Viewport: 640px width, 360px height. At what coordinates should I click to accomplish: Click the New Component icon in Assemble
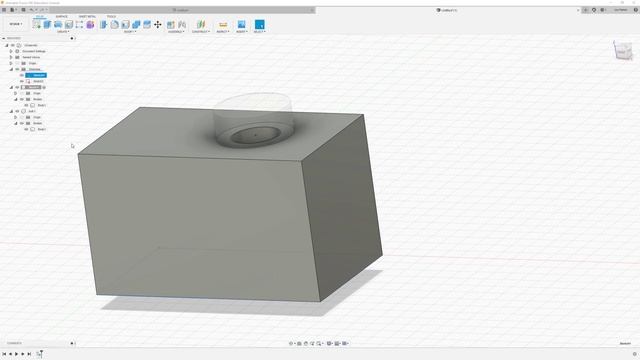tap(171, 24)
